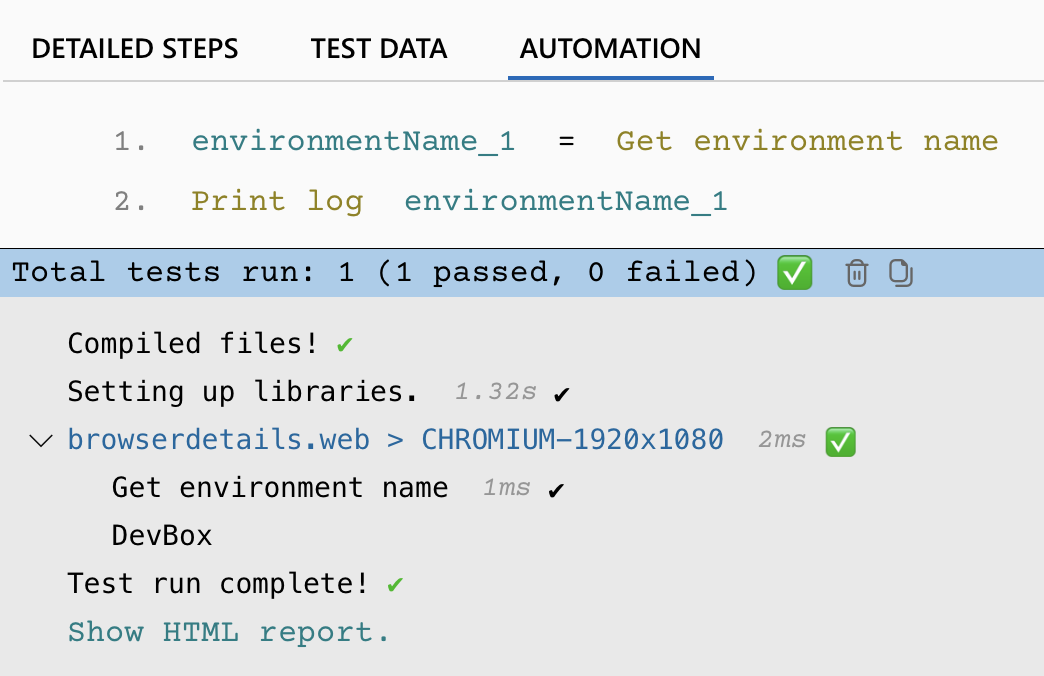Click the black tick beside 1ms timing

pyautogui.click(x=557, y=489)
